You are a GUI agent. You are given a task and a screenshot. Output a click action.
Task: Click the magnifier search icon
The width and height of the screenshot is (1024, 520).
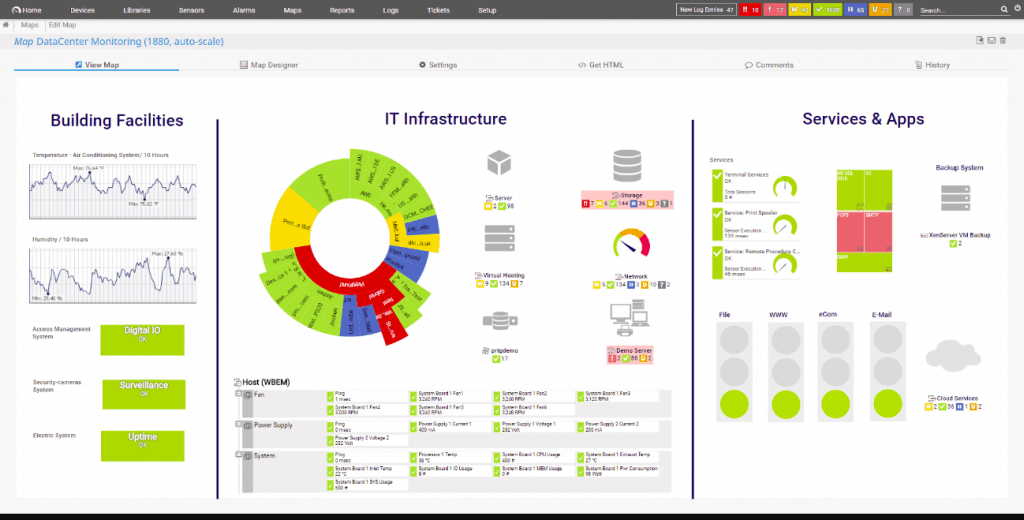coord(1004,10)
